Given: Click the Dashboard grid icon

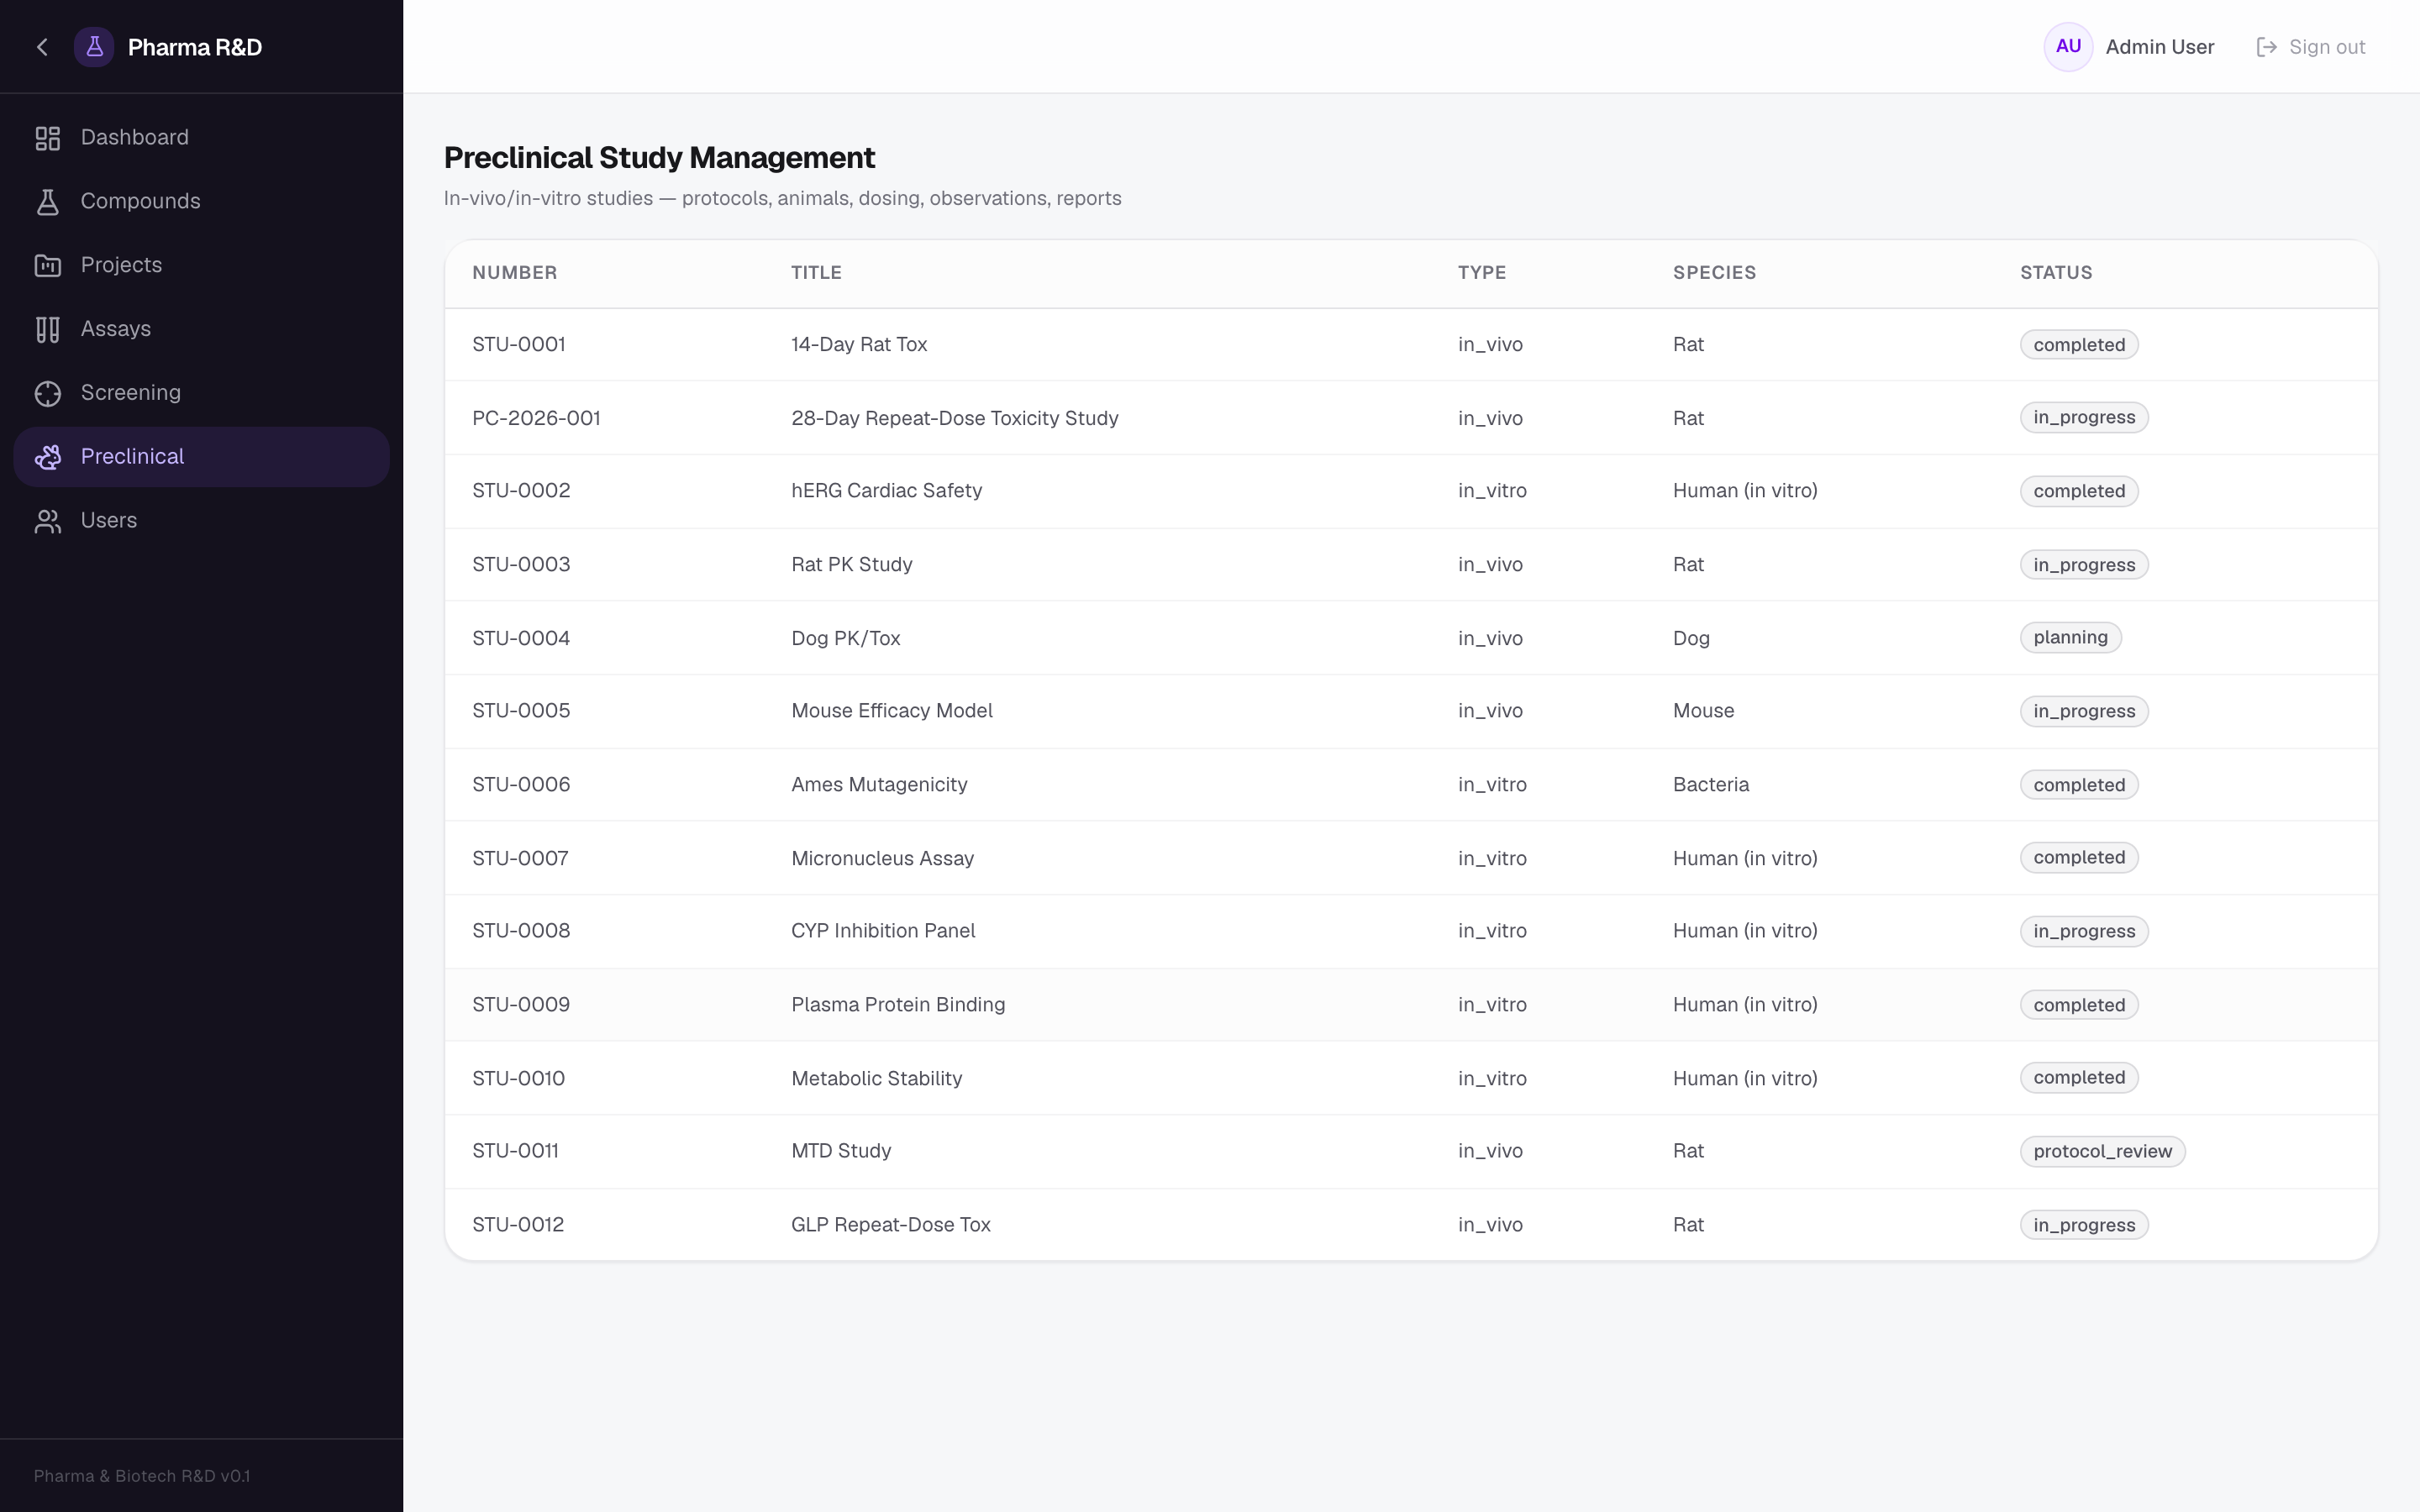Looking at the screenshot, I should click(x=48, y=138).
